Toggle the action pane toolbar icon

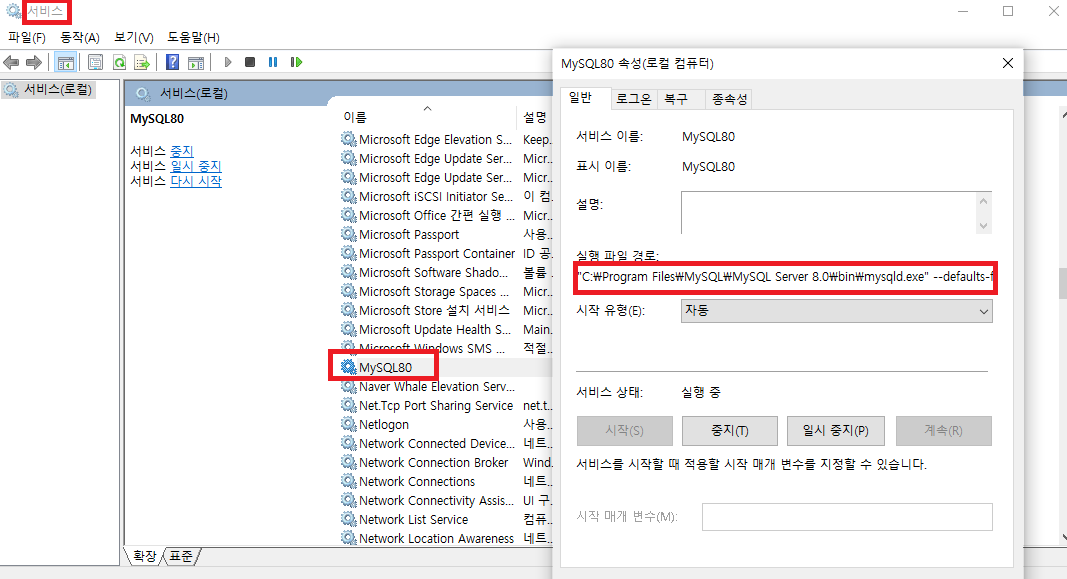pyautogui.click(x=196, y=63)
